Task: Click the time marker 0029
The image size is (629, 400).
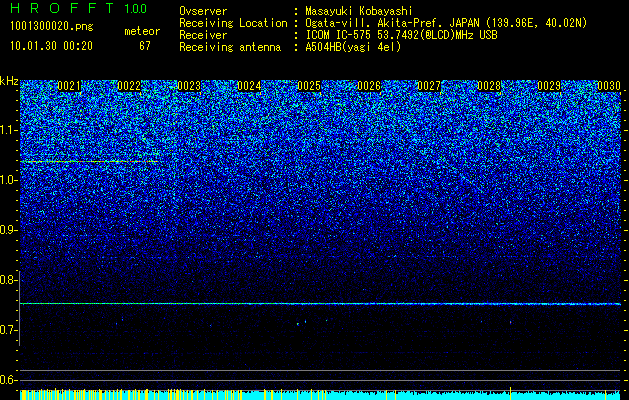Action: tap(549, 86)
